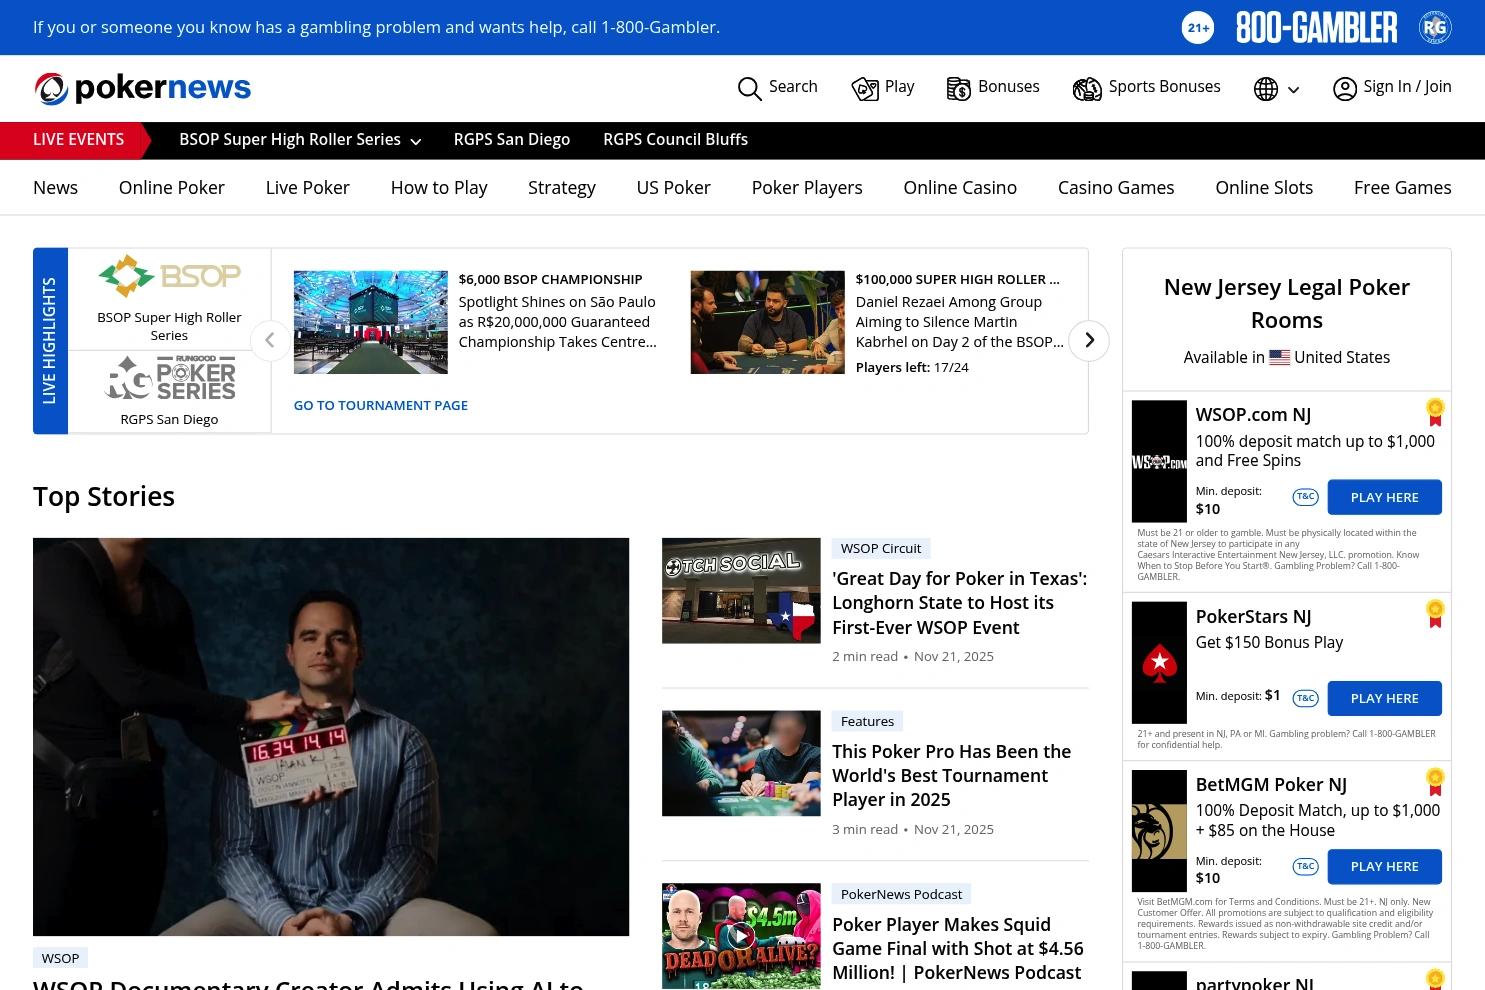
Task: Click the Play cards icon
Action: pos(865,88)
